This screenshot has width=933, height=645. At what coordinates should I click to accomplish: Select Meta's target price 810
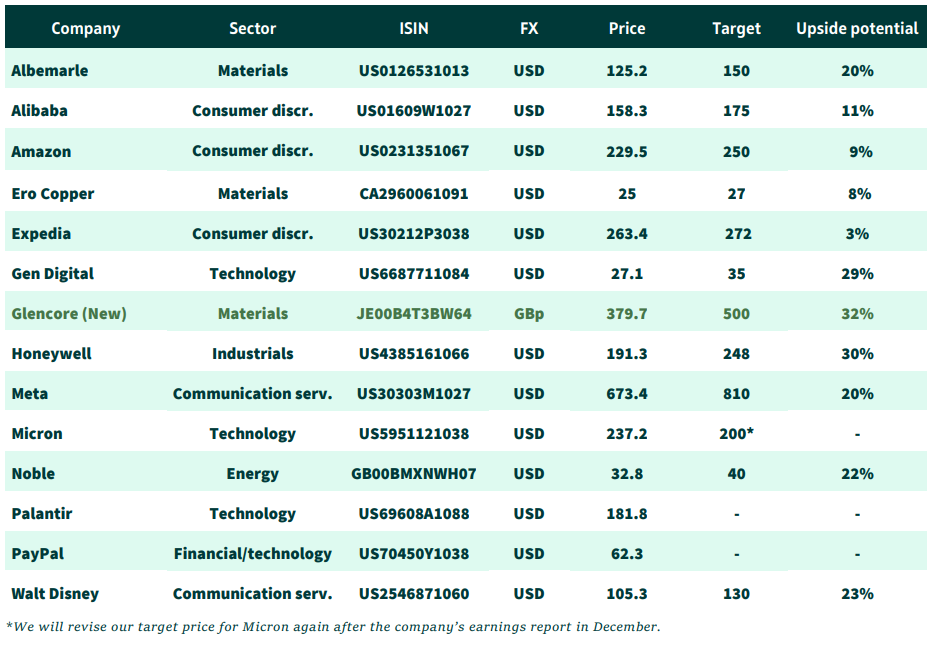[x=736, y=394]
